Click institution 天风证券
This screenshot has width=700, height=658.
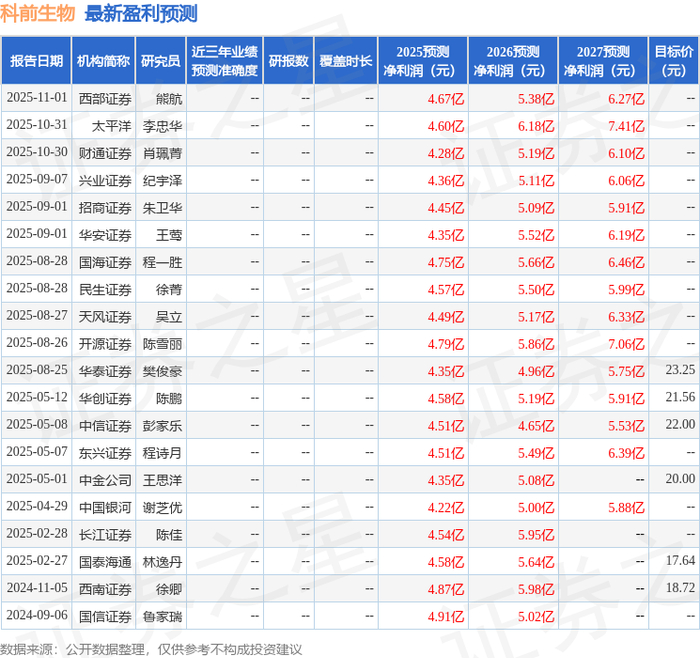click(105, 317)
